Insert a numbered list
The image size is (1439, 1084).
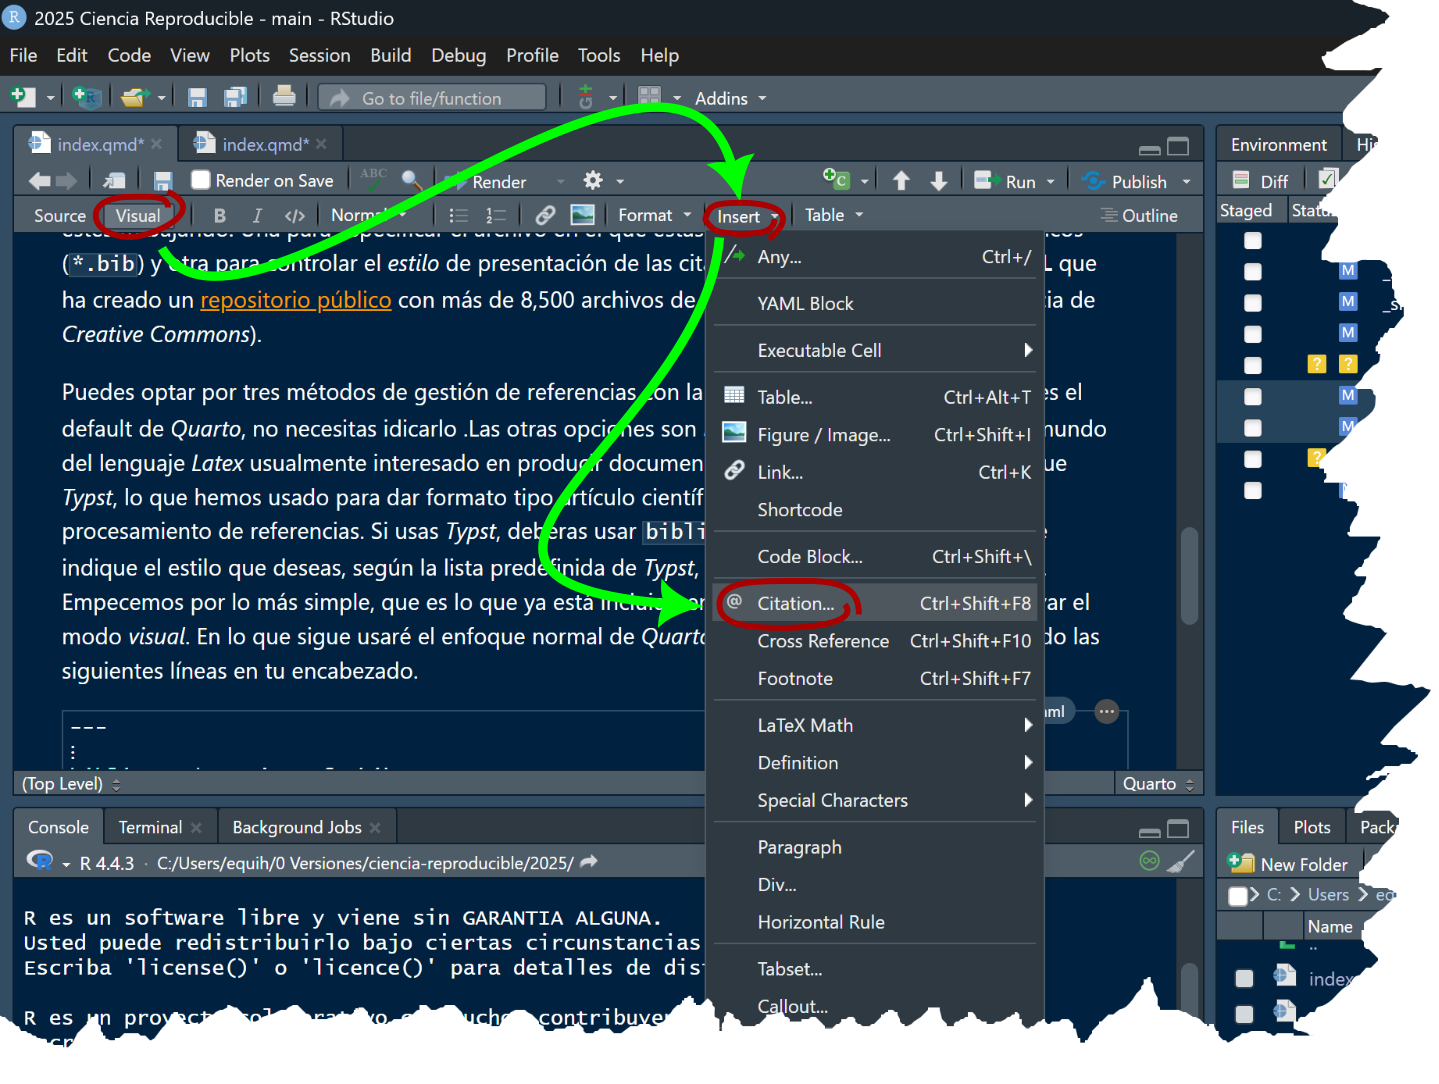pos(495,216)
